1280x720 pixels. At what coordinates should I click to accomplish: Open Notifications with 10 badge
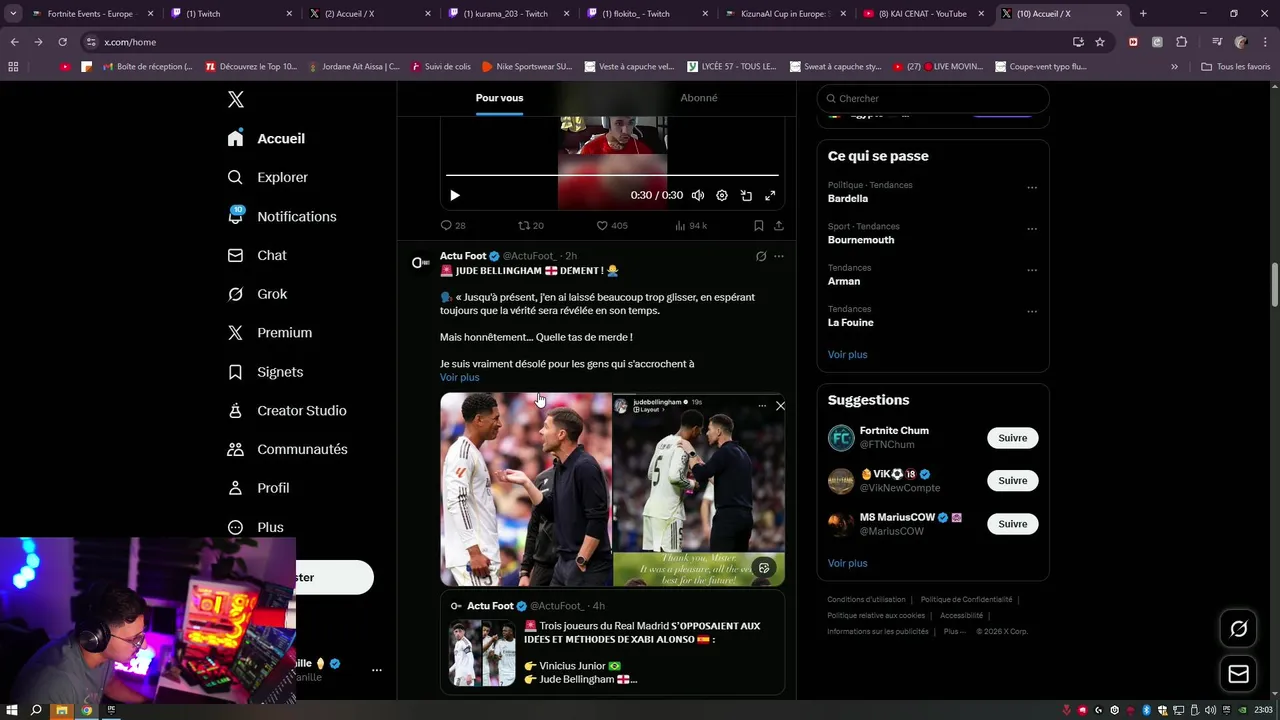(x=282, y=217)
